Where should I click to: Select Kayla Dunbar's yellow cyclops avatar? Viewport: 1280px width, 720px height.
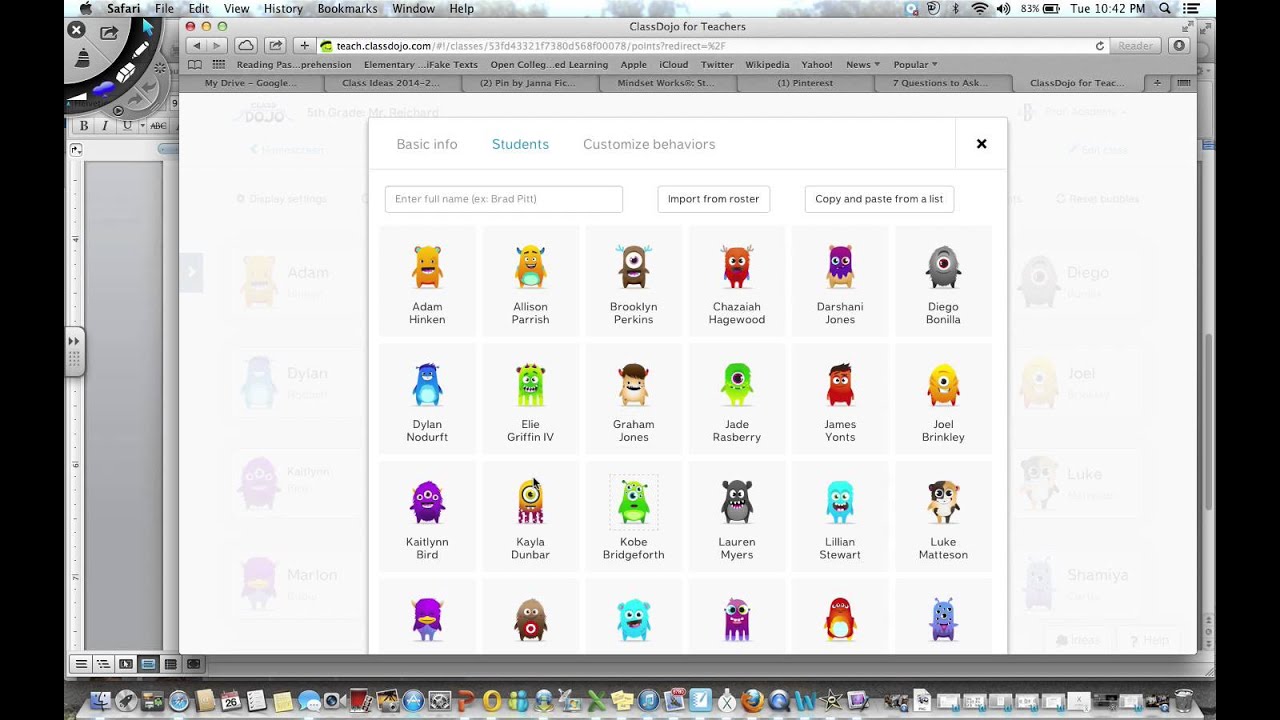pos(530,502)
